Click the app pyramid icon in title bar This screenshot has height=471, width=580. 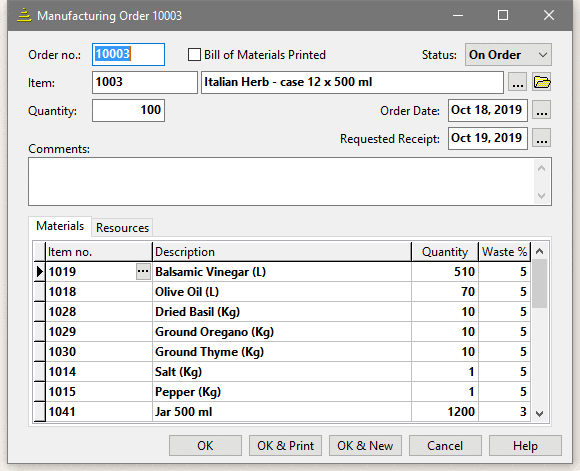pyautogui.click(x=24, y=16)
